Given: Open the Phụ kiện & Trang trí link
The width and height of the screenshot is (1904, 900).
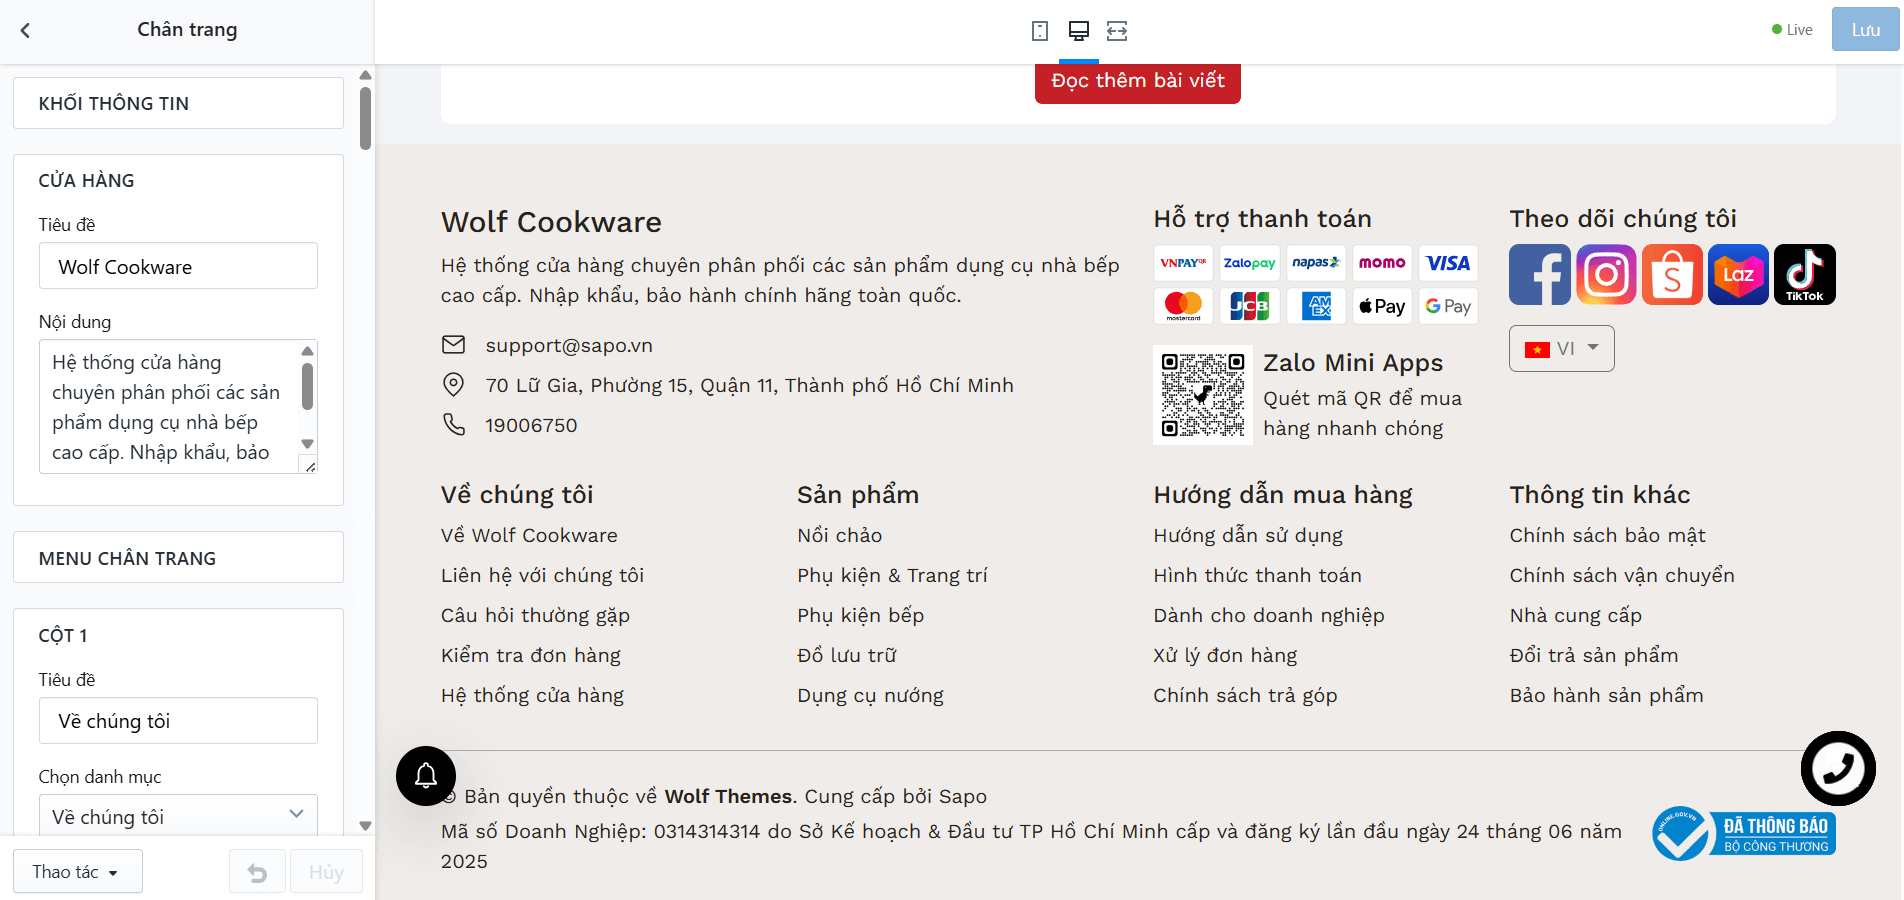Looking at the screenshot, I should (x=892, y=575).
